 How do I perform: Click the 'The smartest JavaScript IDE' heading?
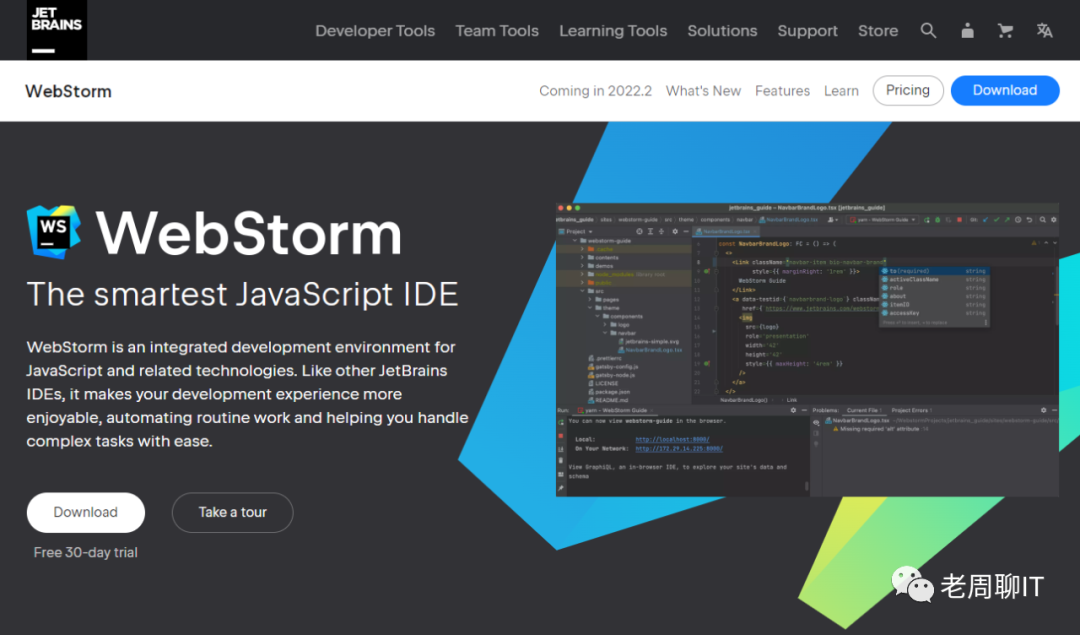pos(242,294)
